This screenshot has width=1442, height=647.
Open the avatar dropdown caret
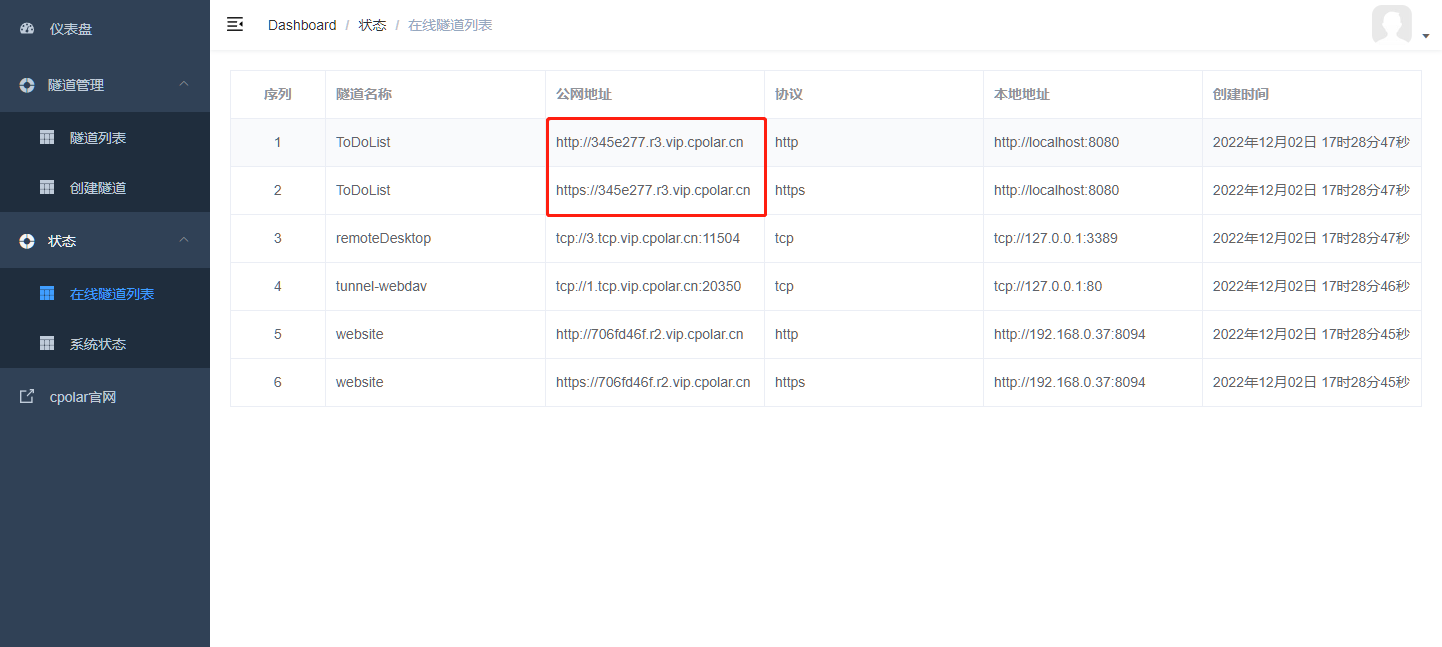tap(1425, 36)
